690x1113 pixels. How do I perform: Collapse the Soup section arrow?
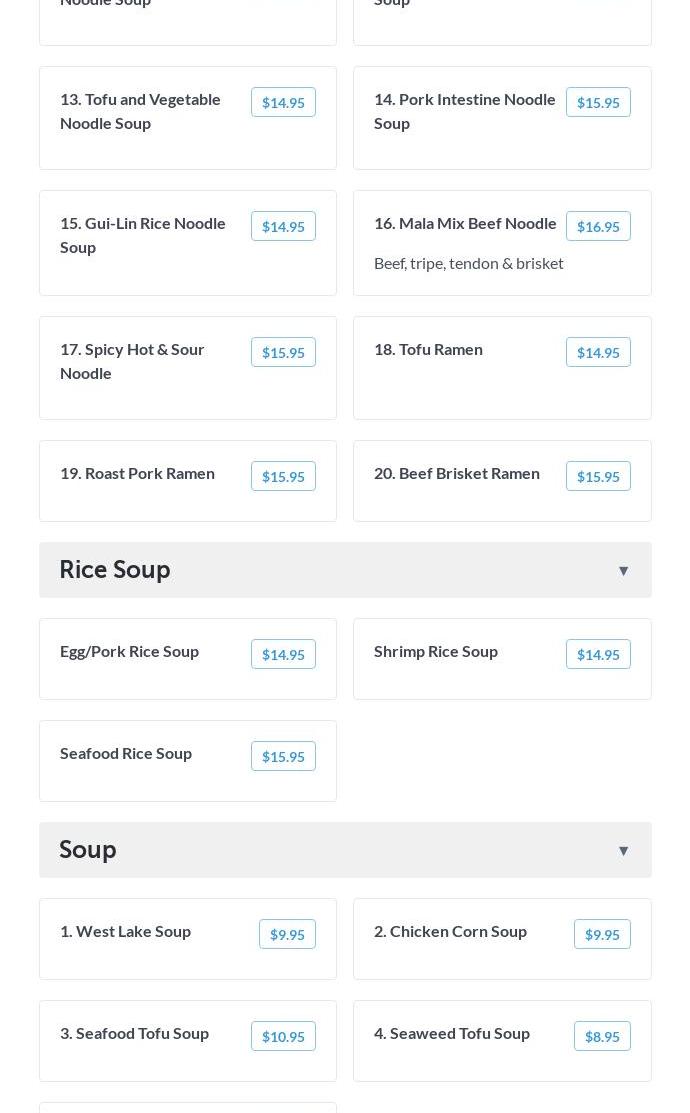pyautogui.click(x=623, y=851)
